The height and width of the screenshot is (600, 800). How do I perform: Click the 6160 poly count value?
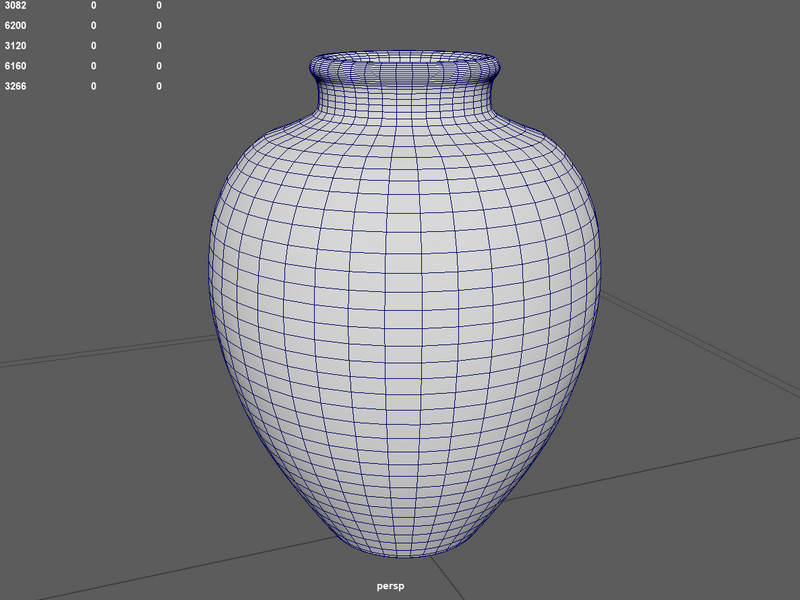pos(15,66)
